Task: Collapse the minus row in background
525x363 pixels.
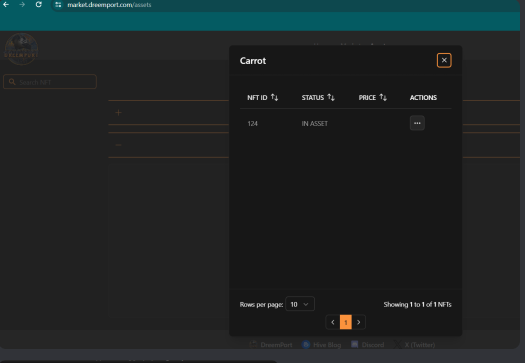Action: pos(119,145)
